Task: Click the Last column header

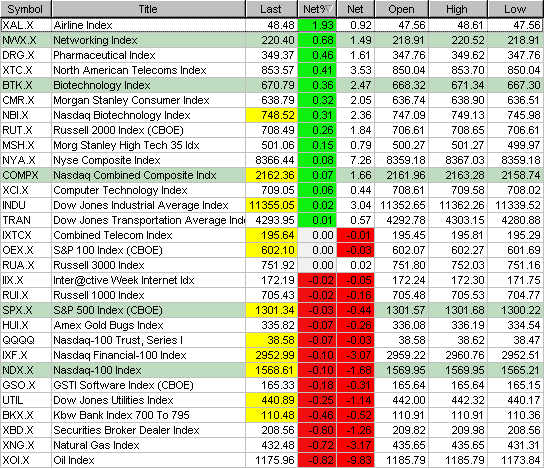Action: [x=271, y=9]
